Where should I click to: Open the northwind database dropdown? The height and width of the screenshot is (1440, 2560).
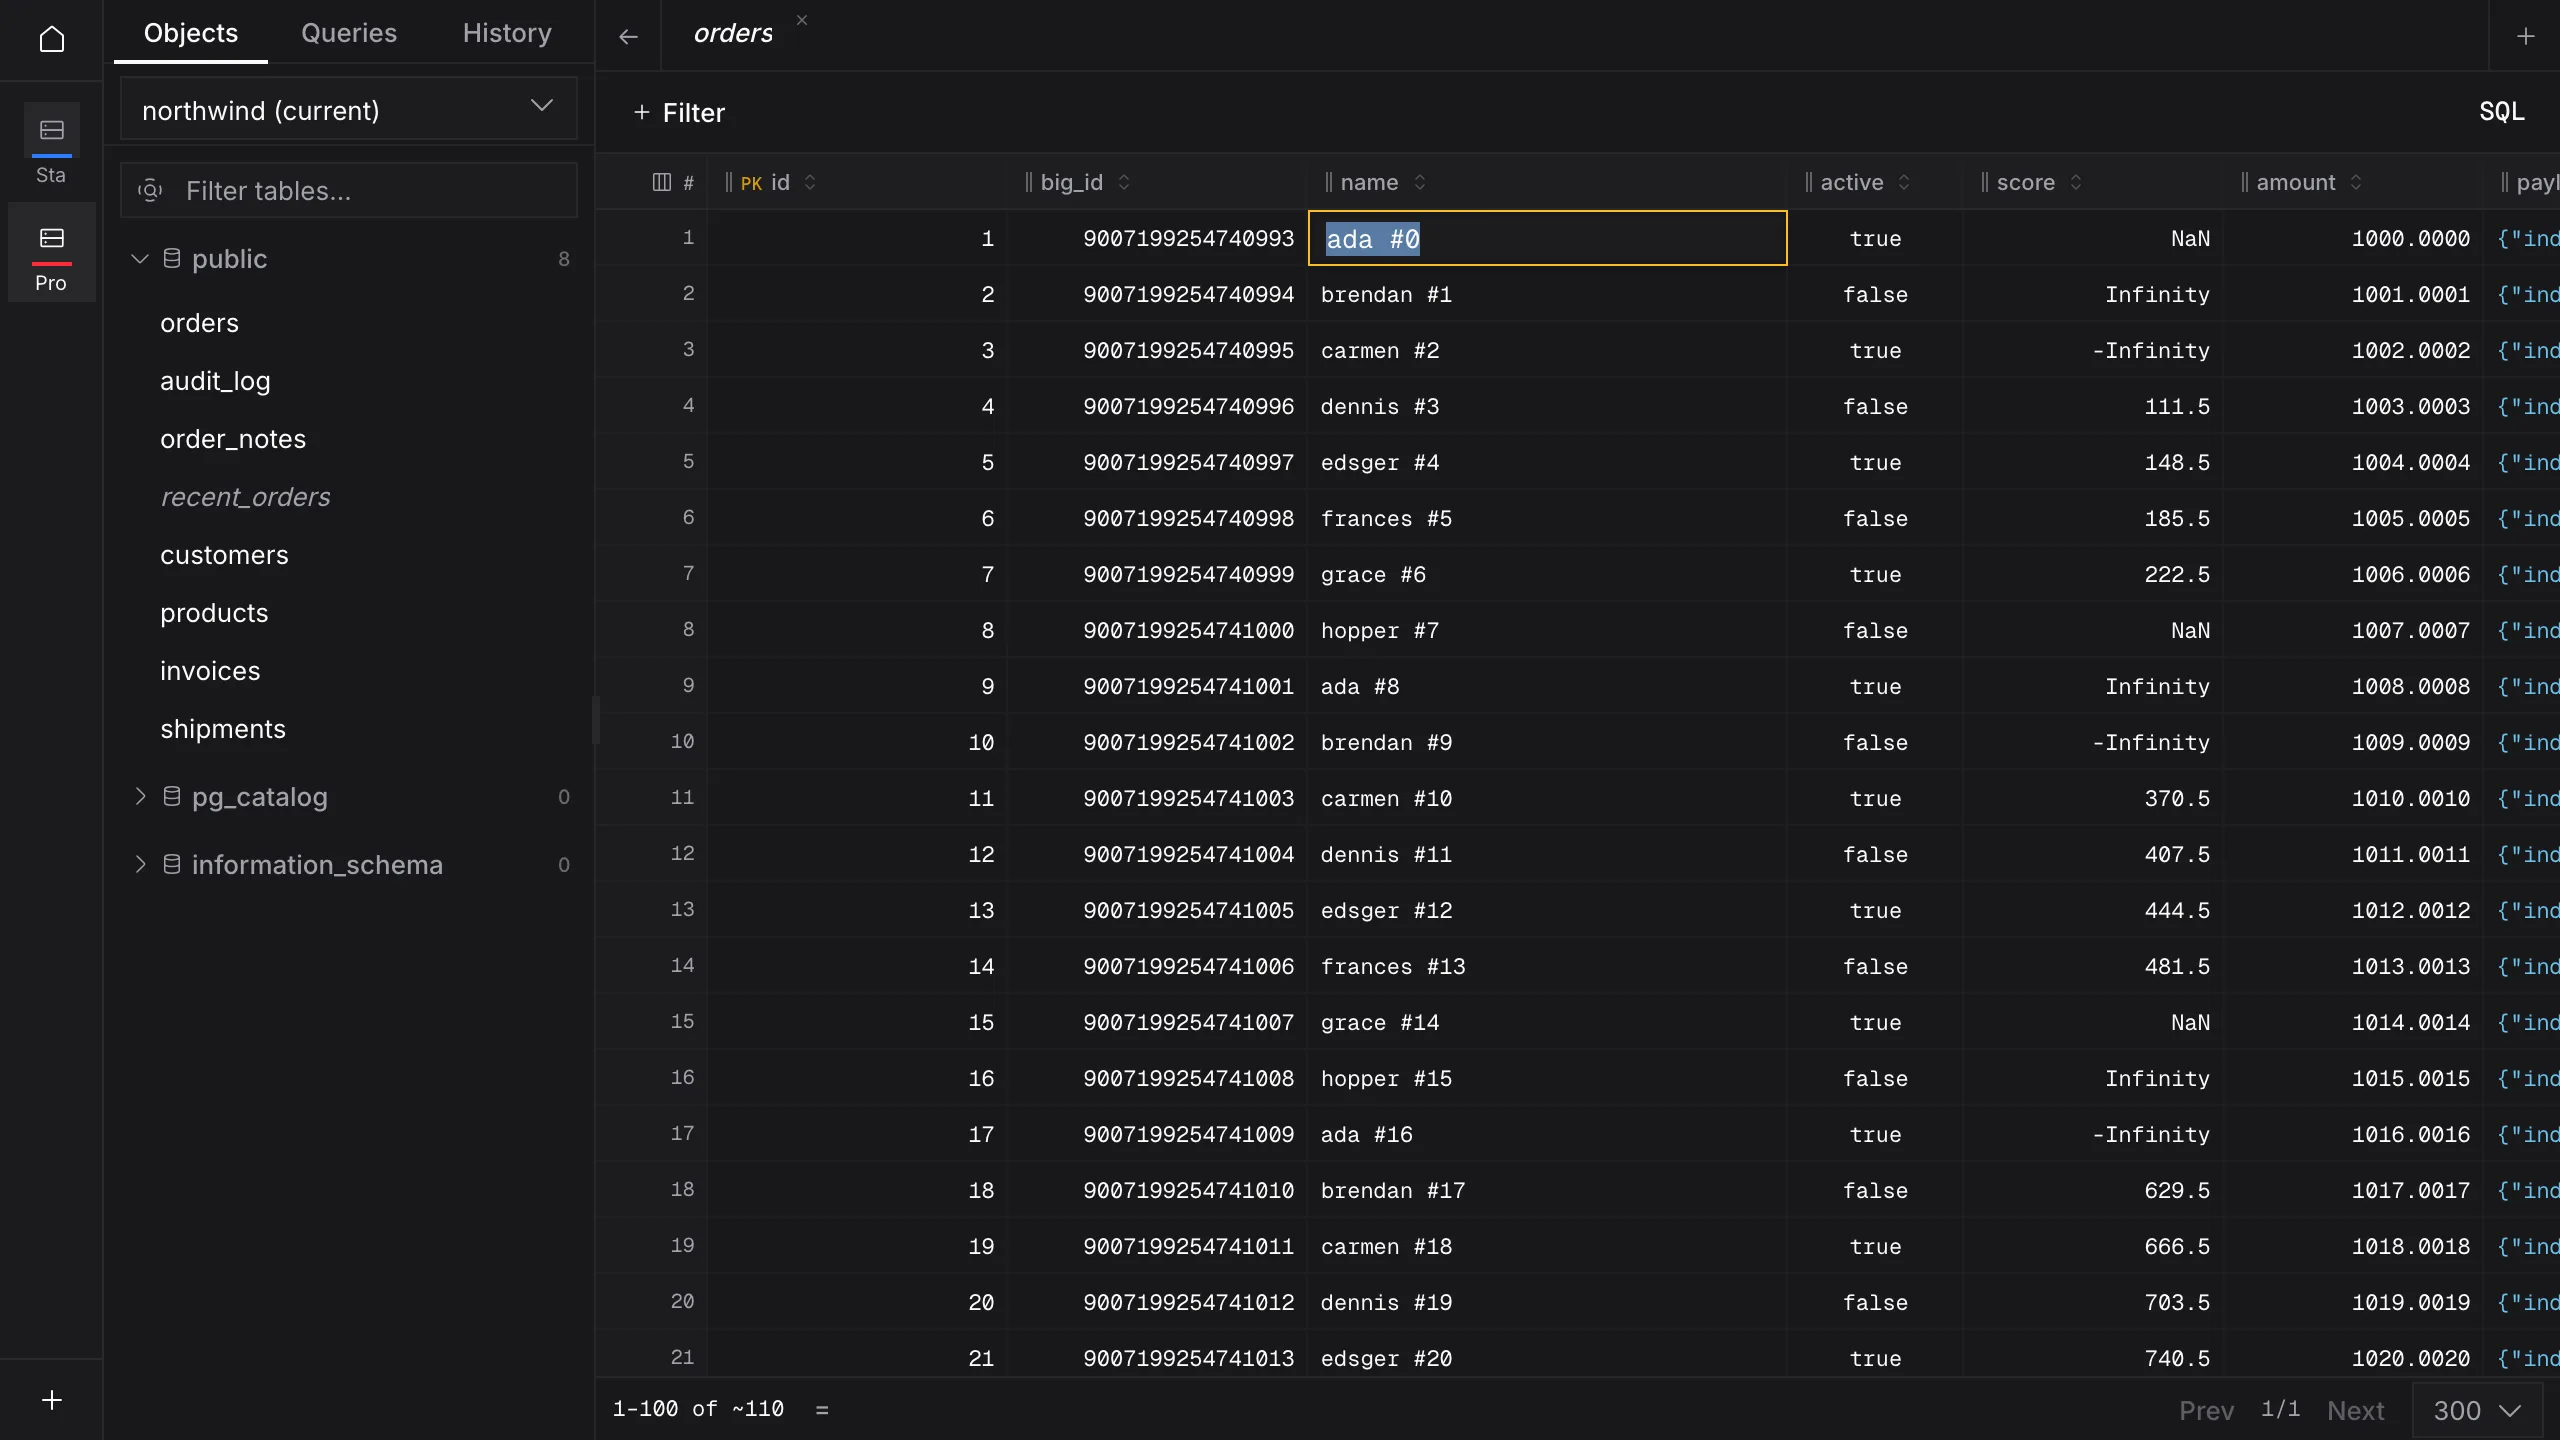tap(349, 109)
